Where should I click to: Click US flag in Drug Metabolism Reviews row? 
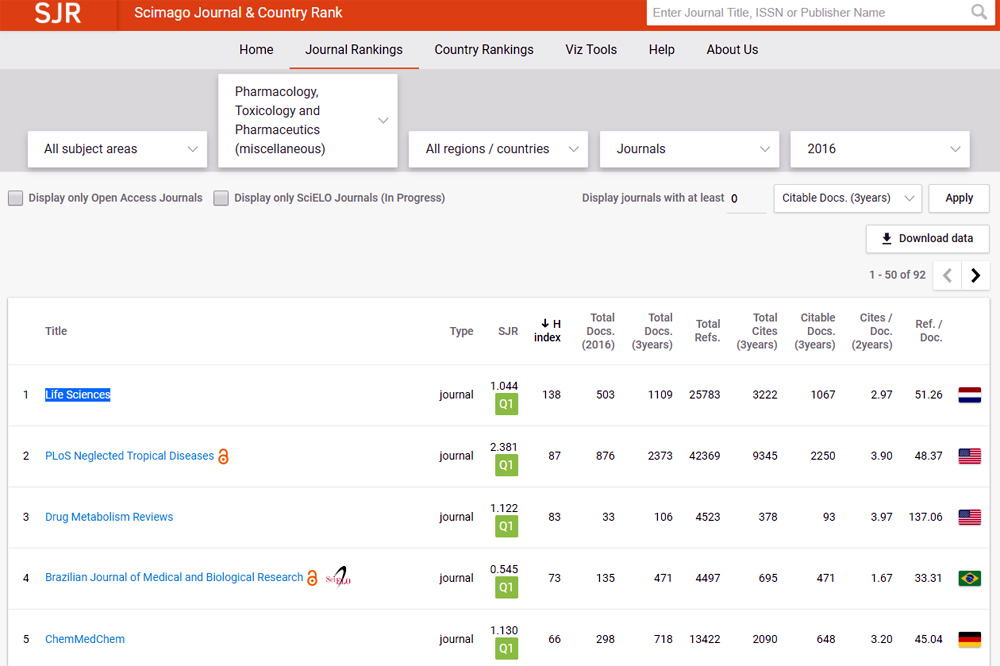click(x=969, y=517)
